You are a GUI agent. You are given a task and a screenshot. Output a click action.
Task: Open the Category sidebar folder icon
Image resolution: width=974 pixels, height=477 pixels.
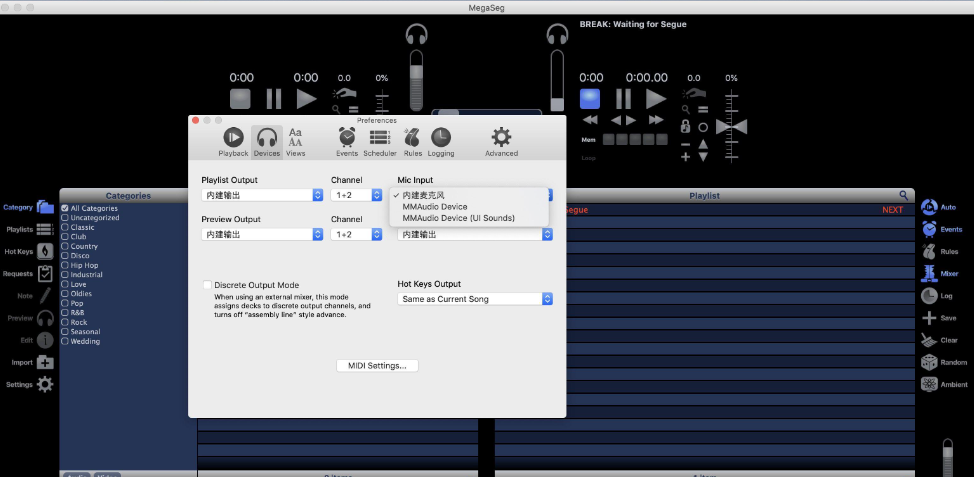coord(45,207)
